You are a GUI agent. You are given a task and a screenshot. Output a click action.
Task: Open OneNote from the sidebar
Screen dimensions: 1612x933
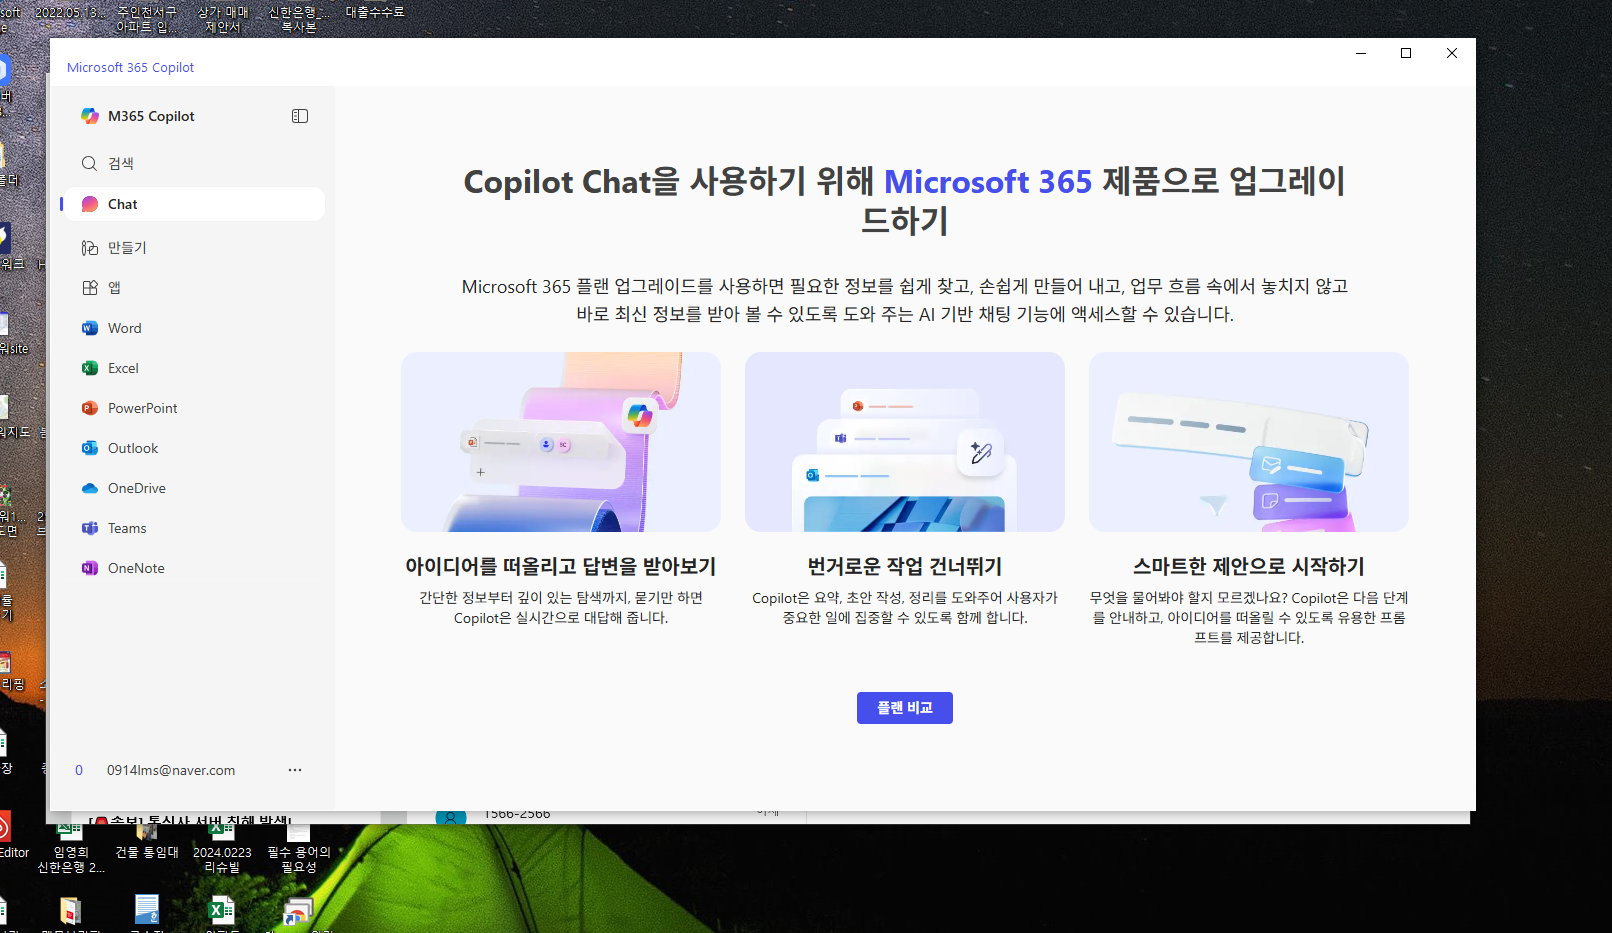coord(135,567)
